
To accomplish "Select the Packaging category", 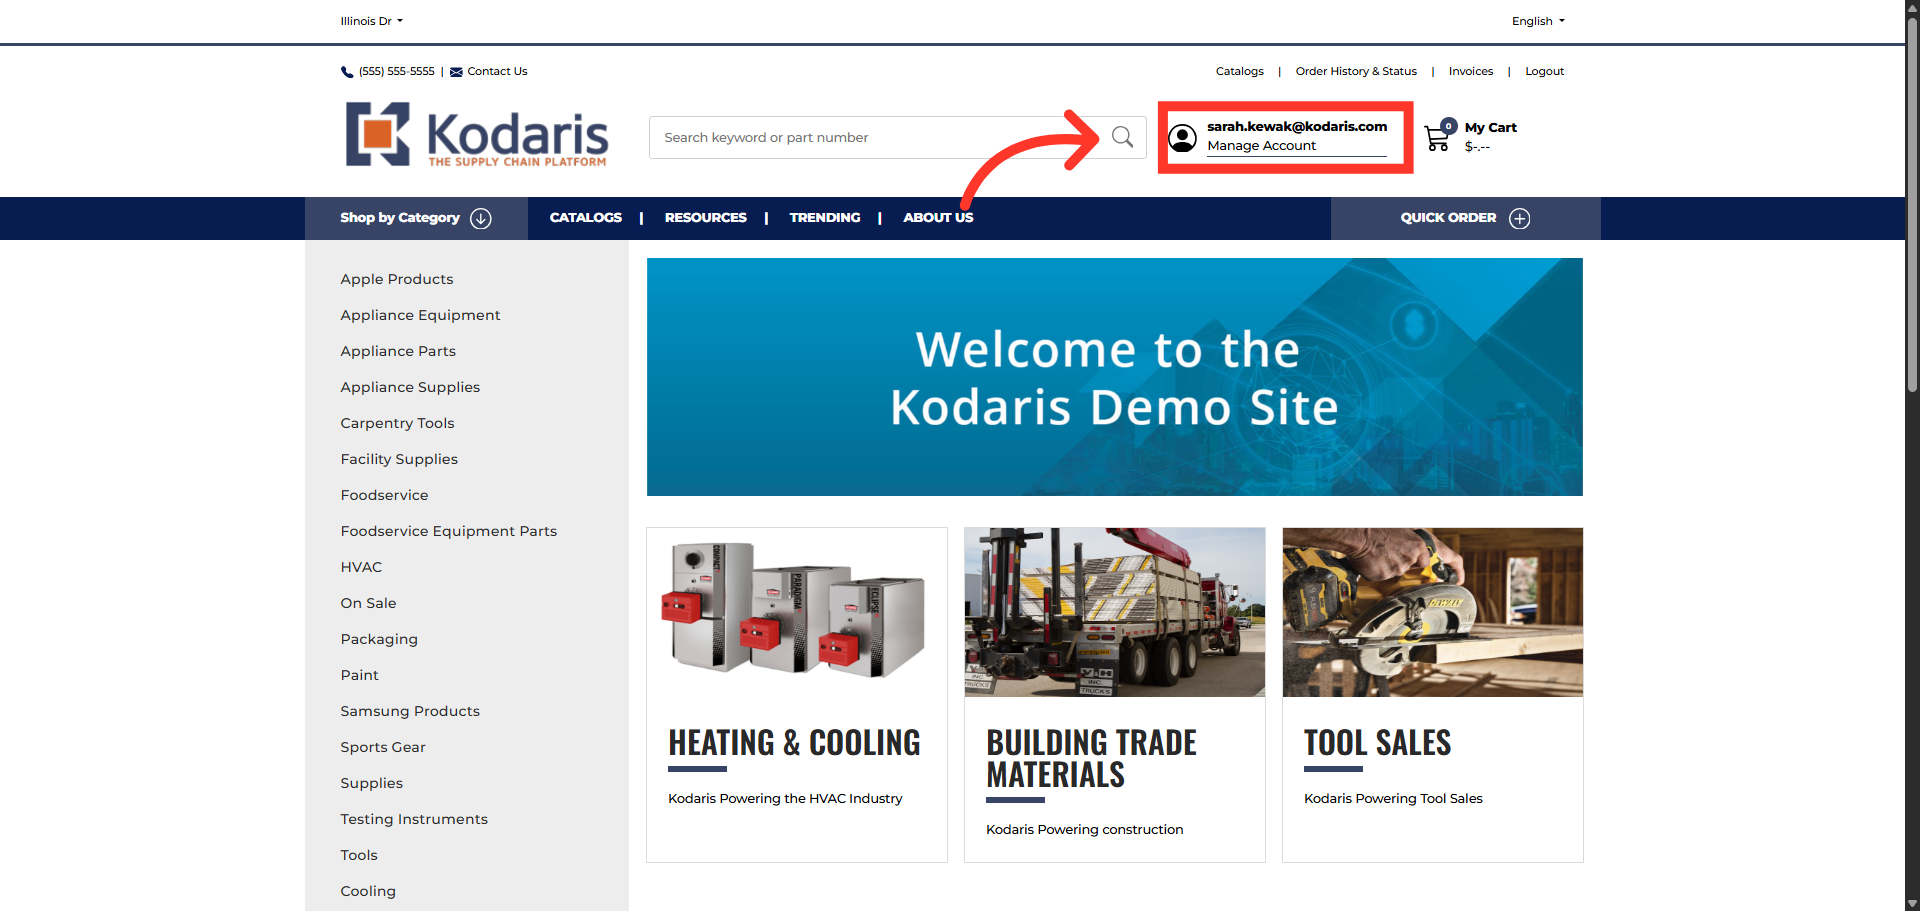I will click(x=379, y=639).
